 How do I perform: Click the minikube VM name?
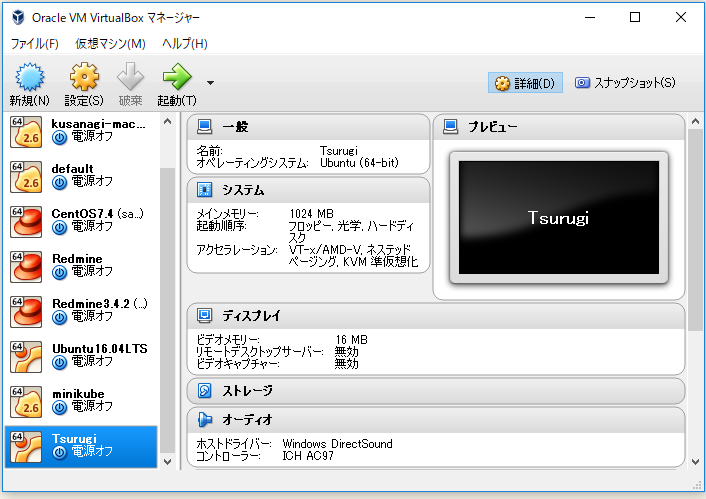click(x=78, y=394)
